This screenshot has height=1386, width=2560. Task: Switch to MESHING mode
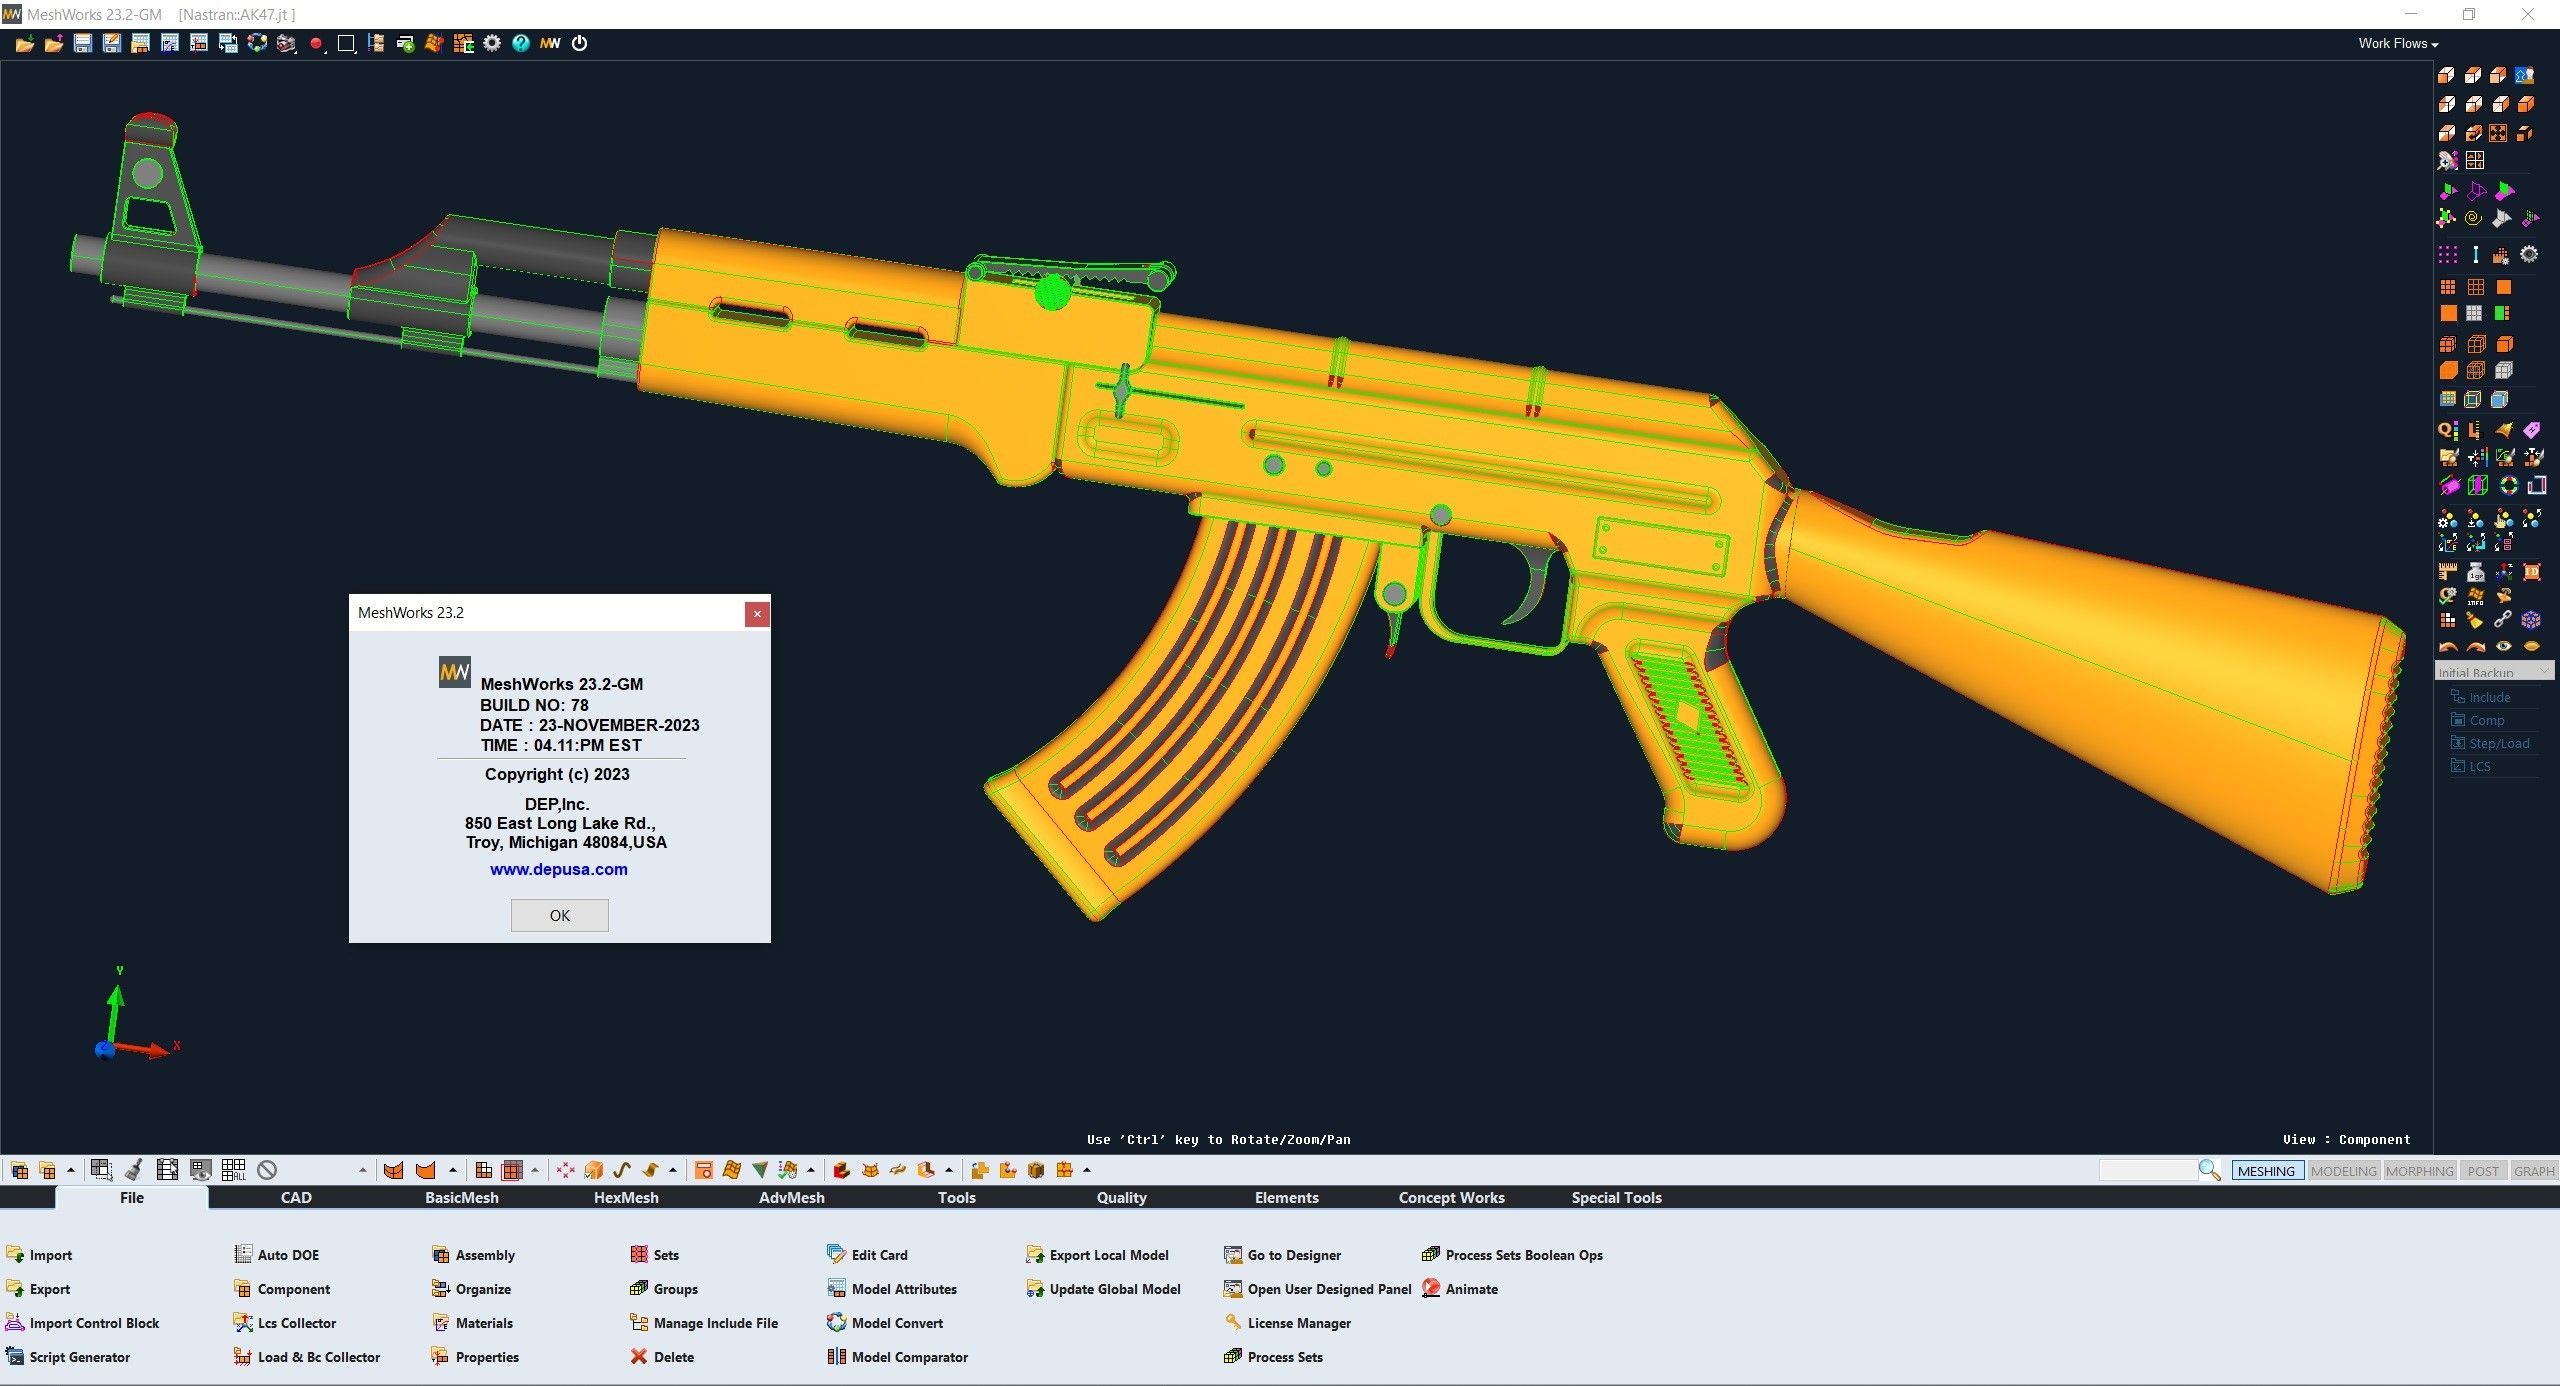coord(2267,1171)
